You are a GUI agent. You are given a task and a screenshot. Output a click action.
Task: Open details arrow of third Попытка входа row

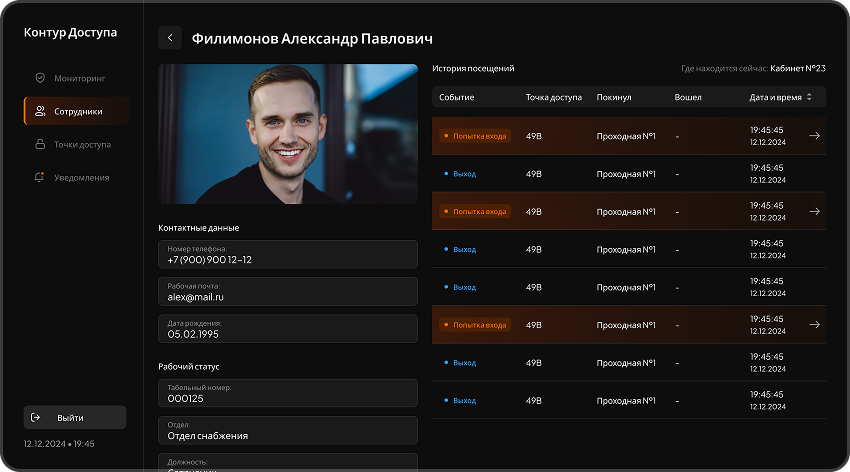click(814, 325)
